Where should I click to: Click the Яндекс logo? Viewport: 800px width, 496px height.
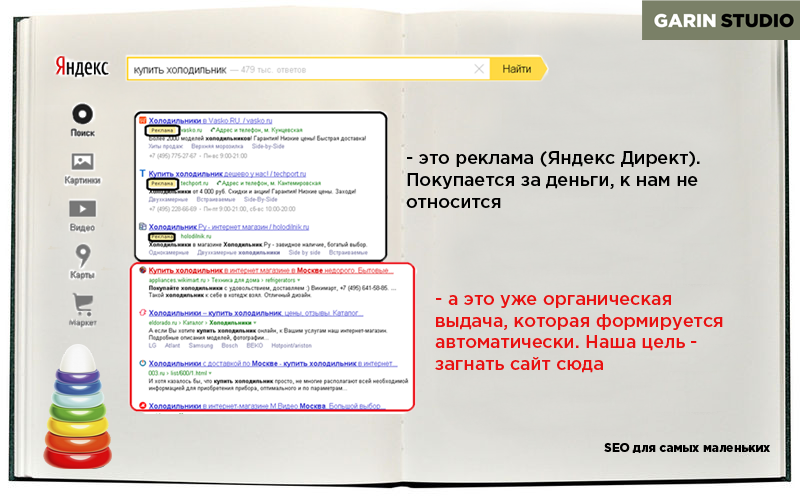[82, 67]
